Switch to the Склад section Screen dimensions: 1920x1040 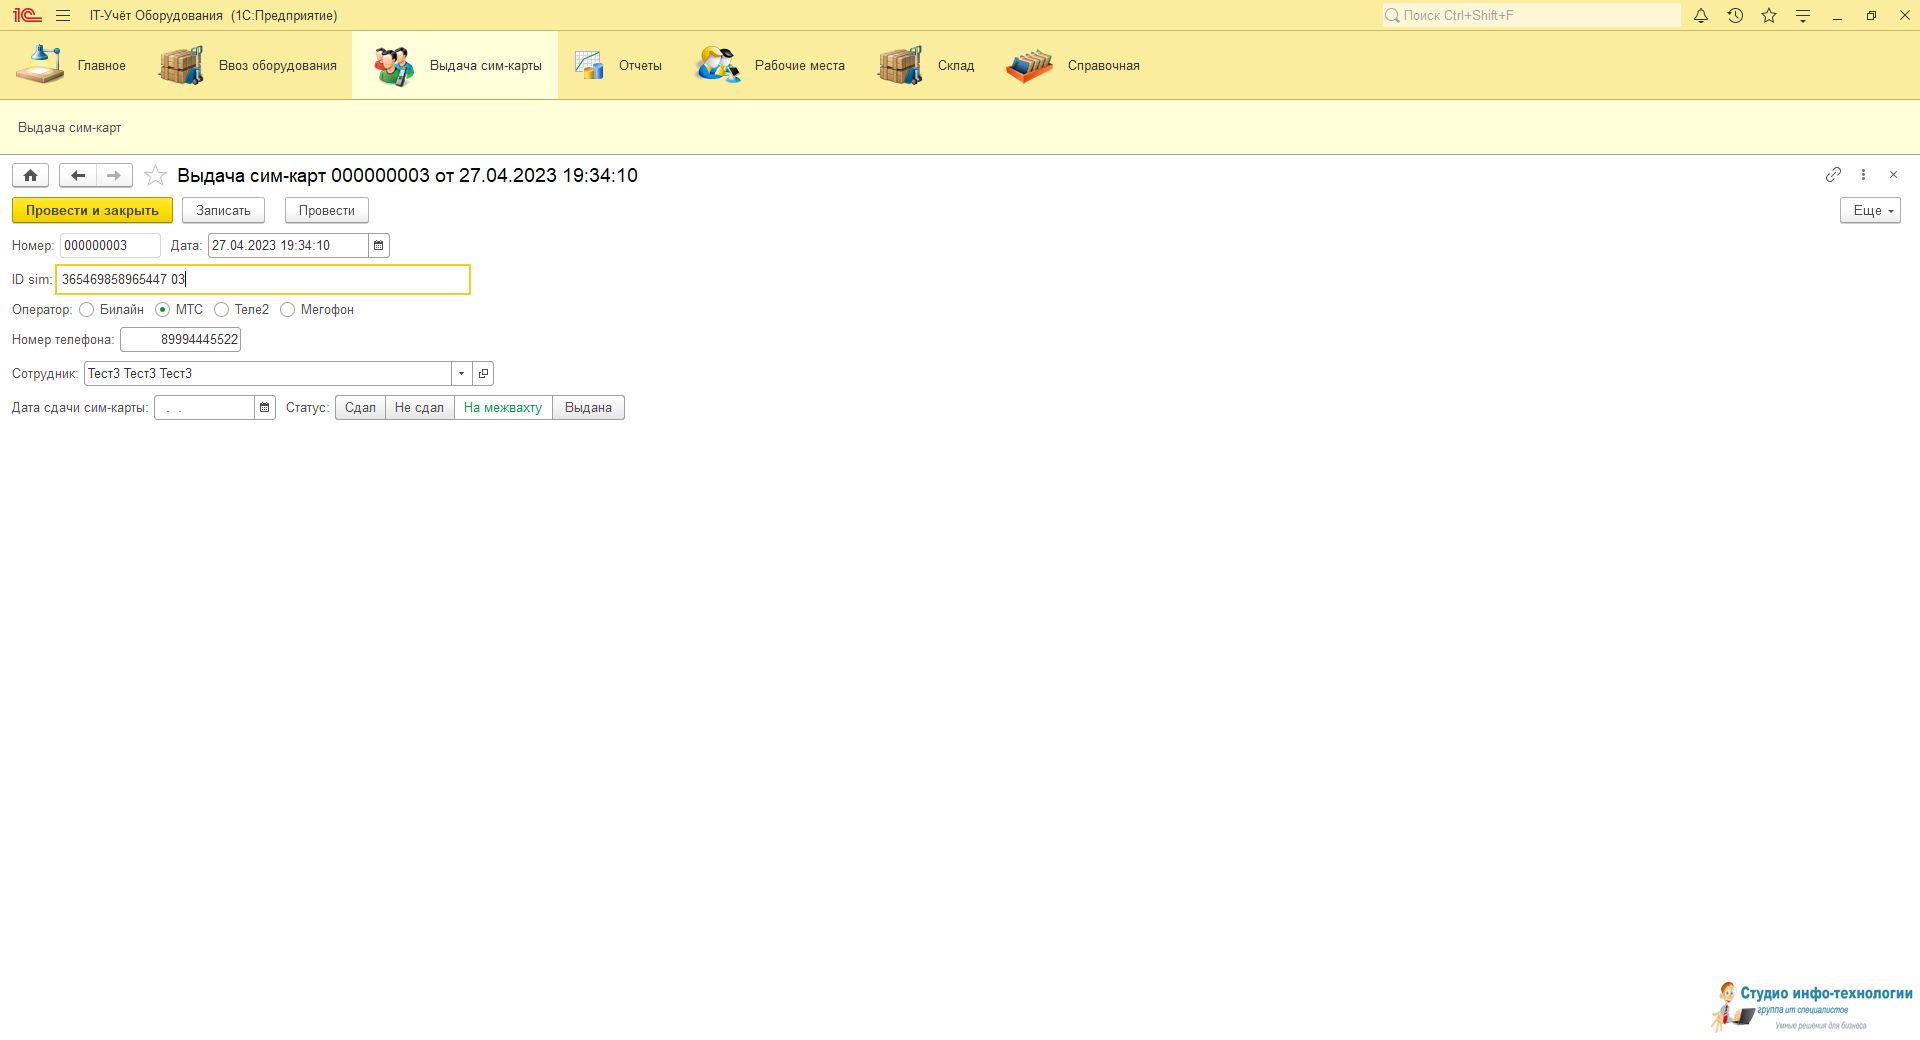(x=927, y=66)
